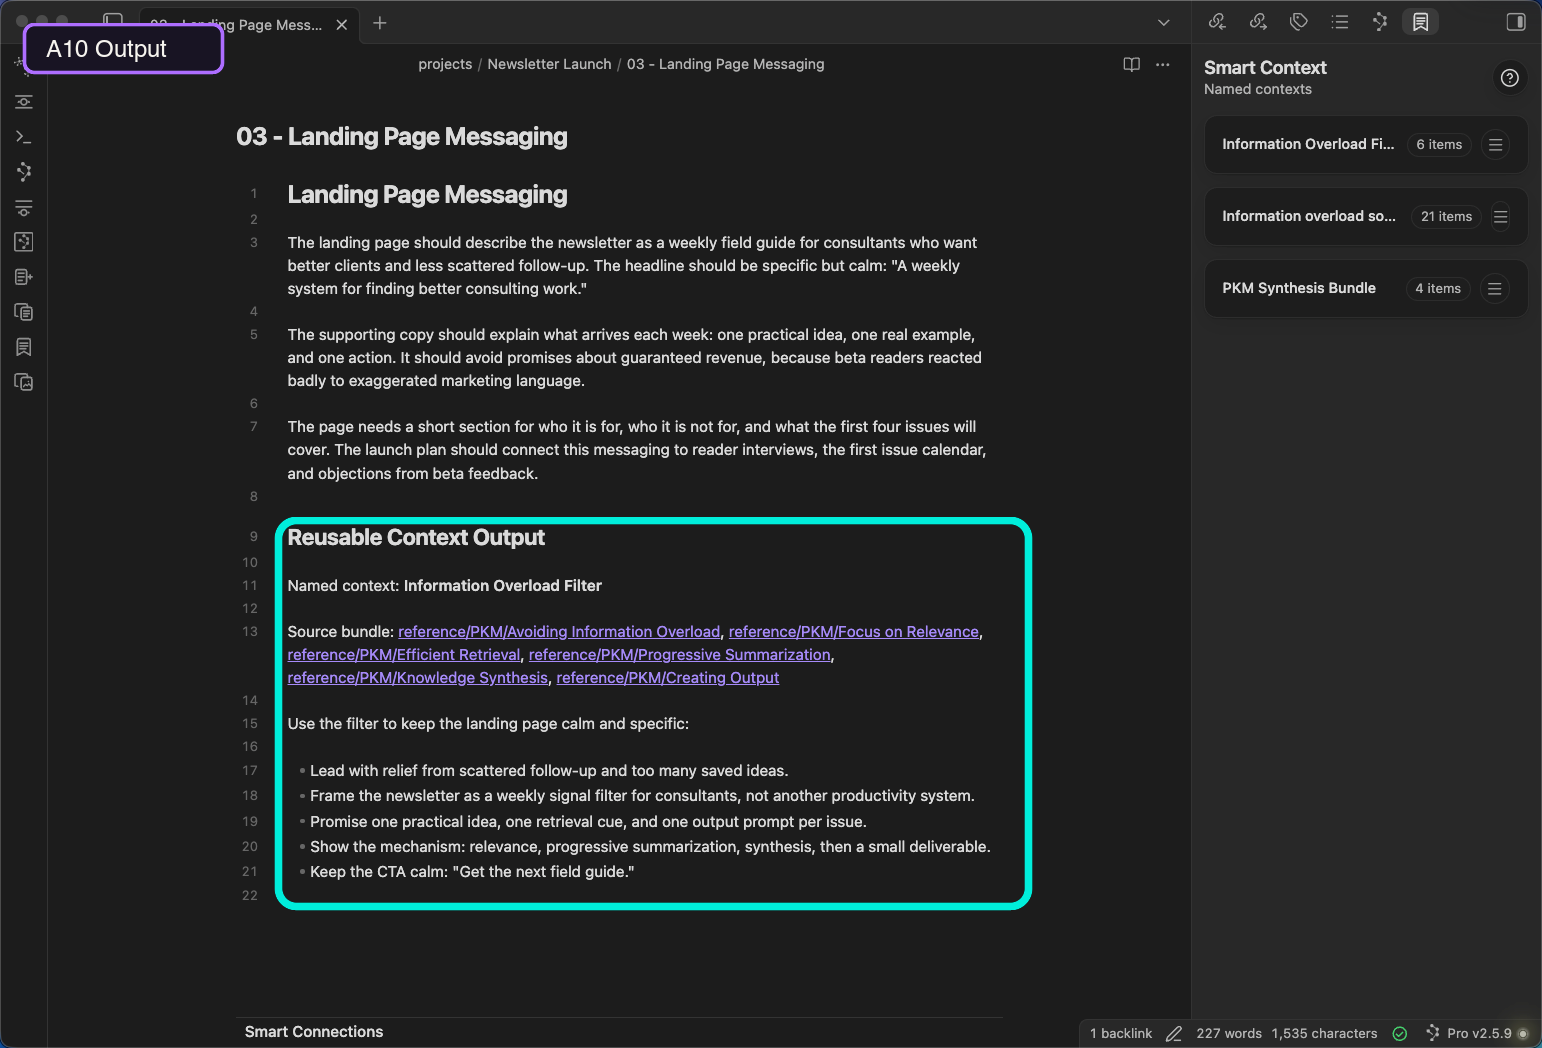Switch to reading view book icon
Image resolution: width=1542 pixels, height=1048 pixels.
[x=1132, y=64]
